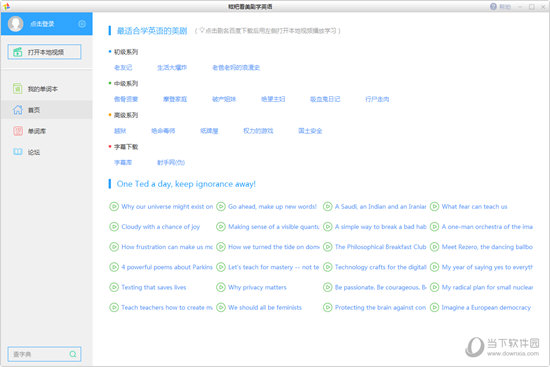Open the 纸牌屋 series link
Screen dimensions: 550x367
pos(209,131)
